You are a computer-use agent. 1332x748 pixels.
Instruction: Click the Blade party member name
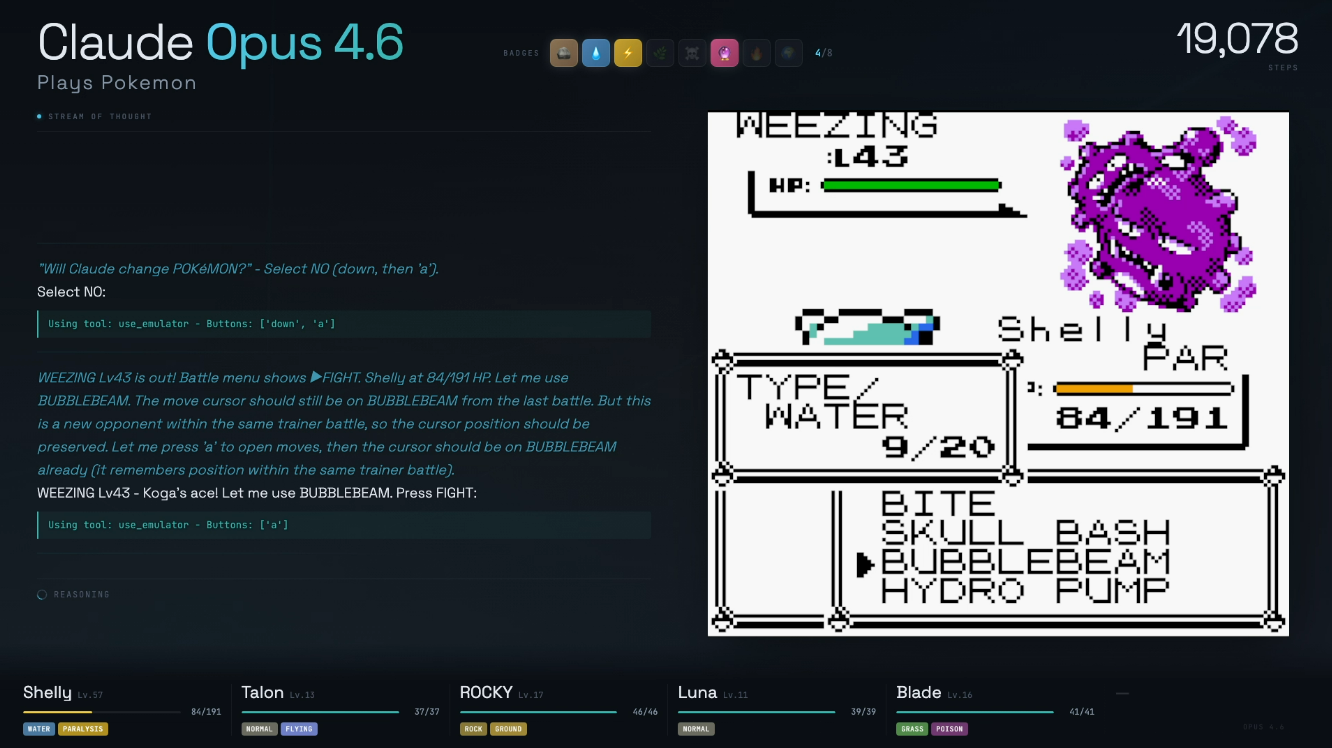(918, 692)
